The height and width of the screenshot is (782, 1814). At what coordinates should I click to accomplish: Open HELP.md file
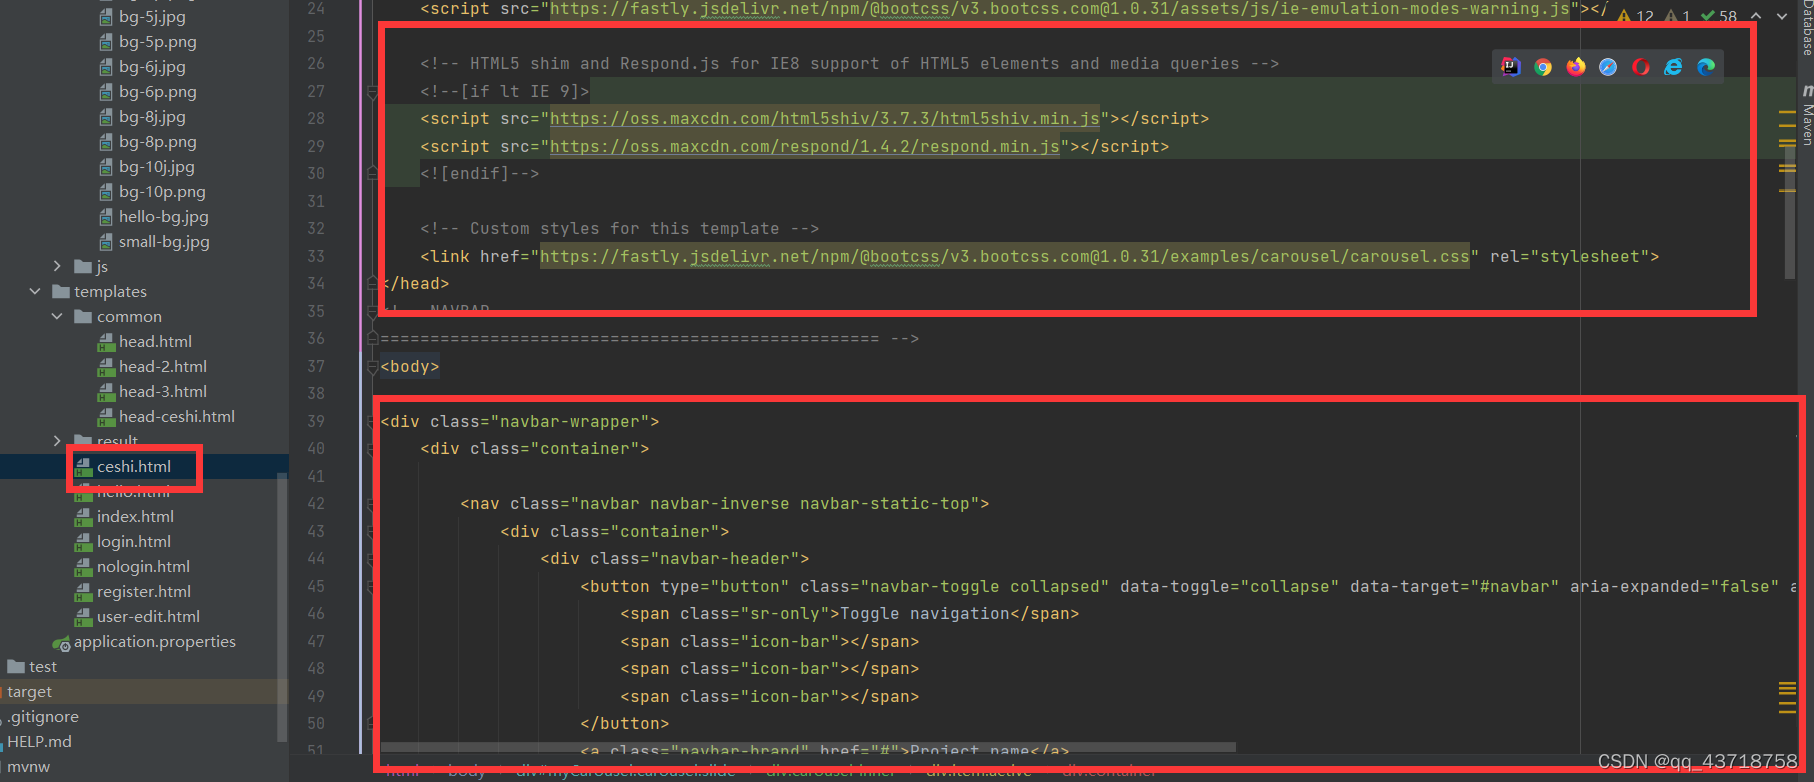(39, 742)
